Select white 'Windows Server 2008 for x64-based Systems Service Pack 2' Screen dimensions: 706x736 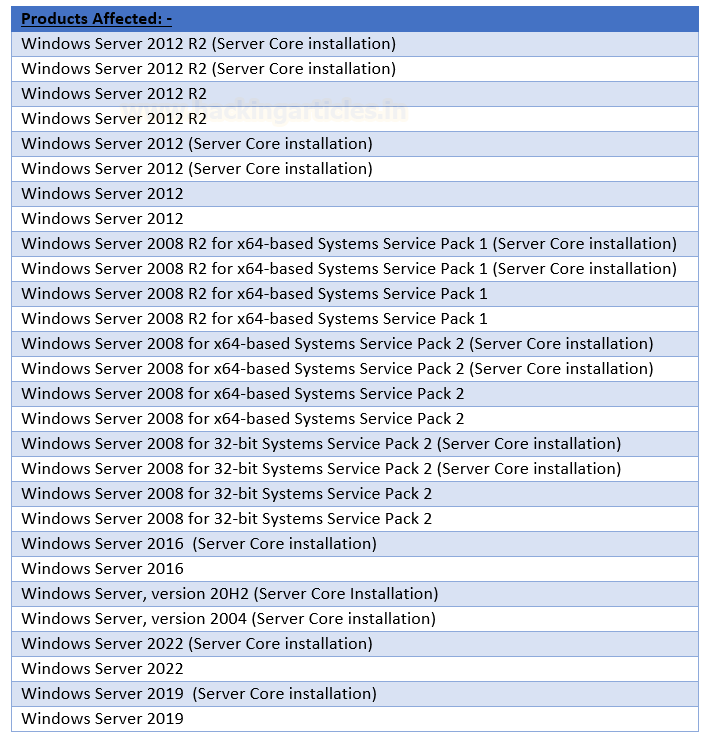point(355,419)
